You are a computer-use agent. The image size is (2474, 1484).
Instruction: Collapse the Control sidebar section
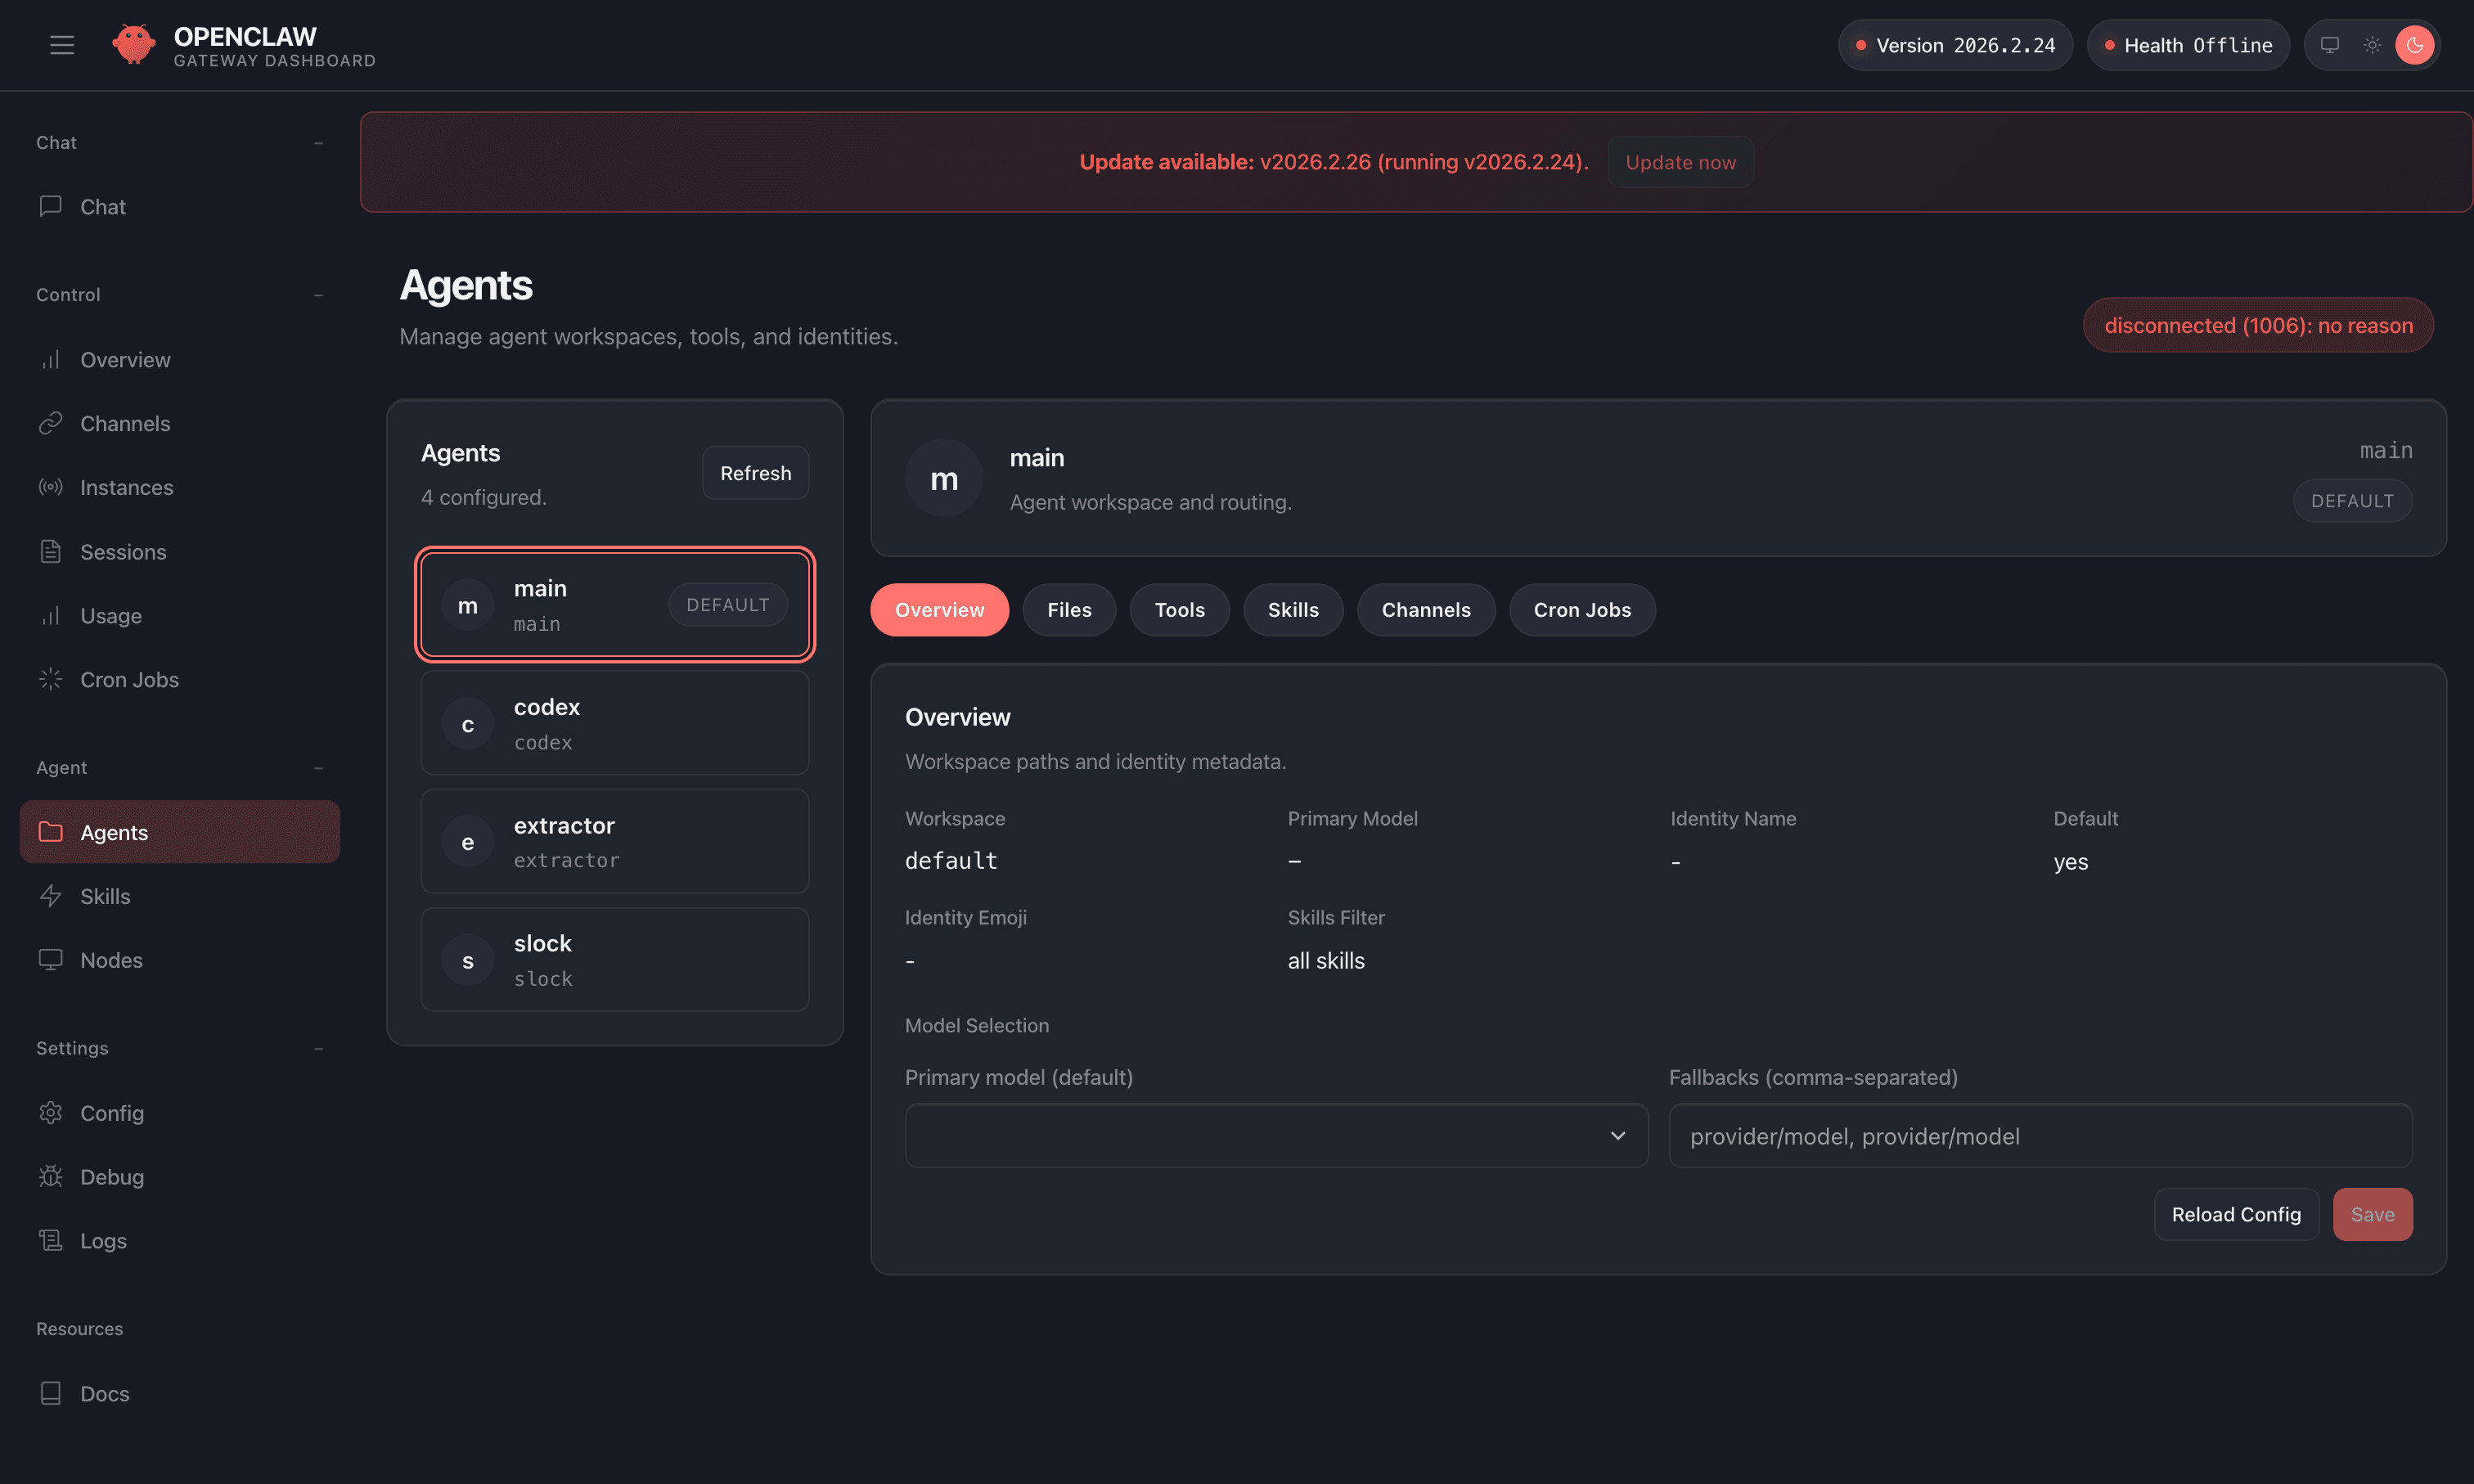tap(318, 294)
